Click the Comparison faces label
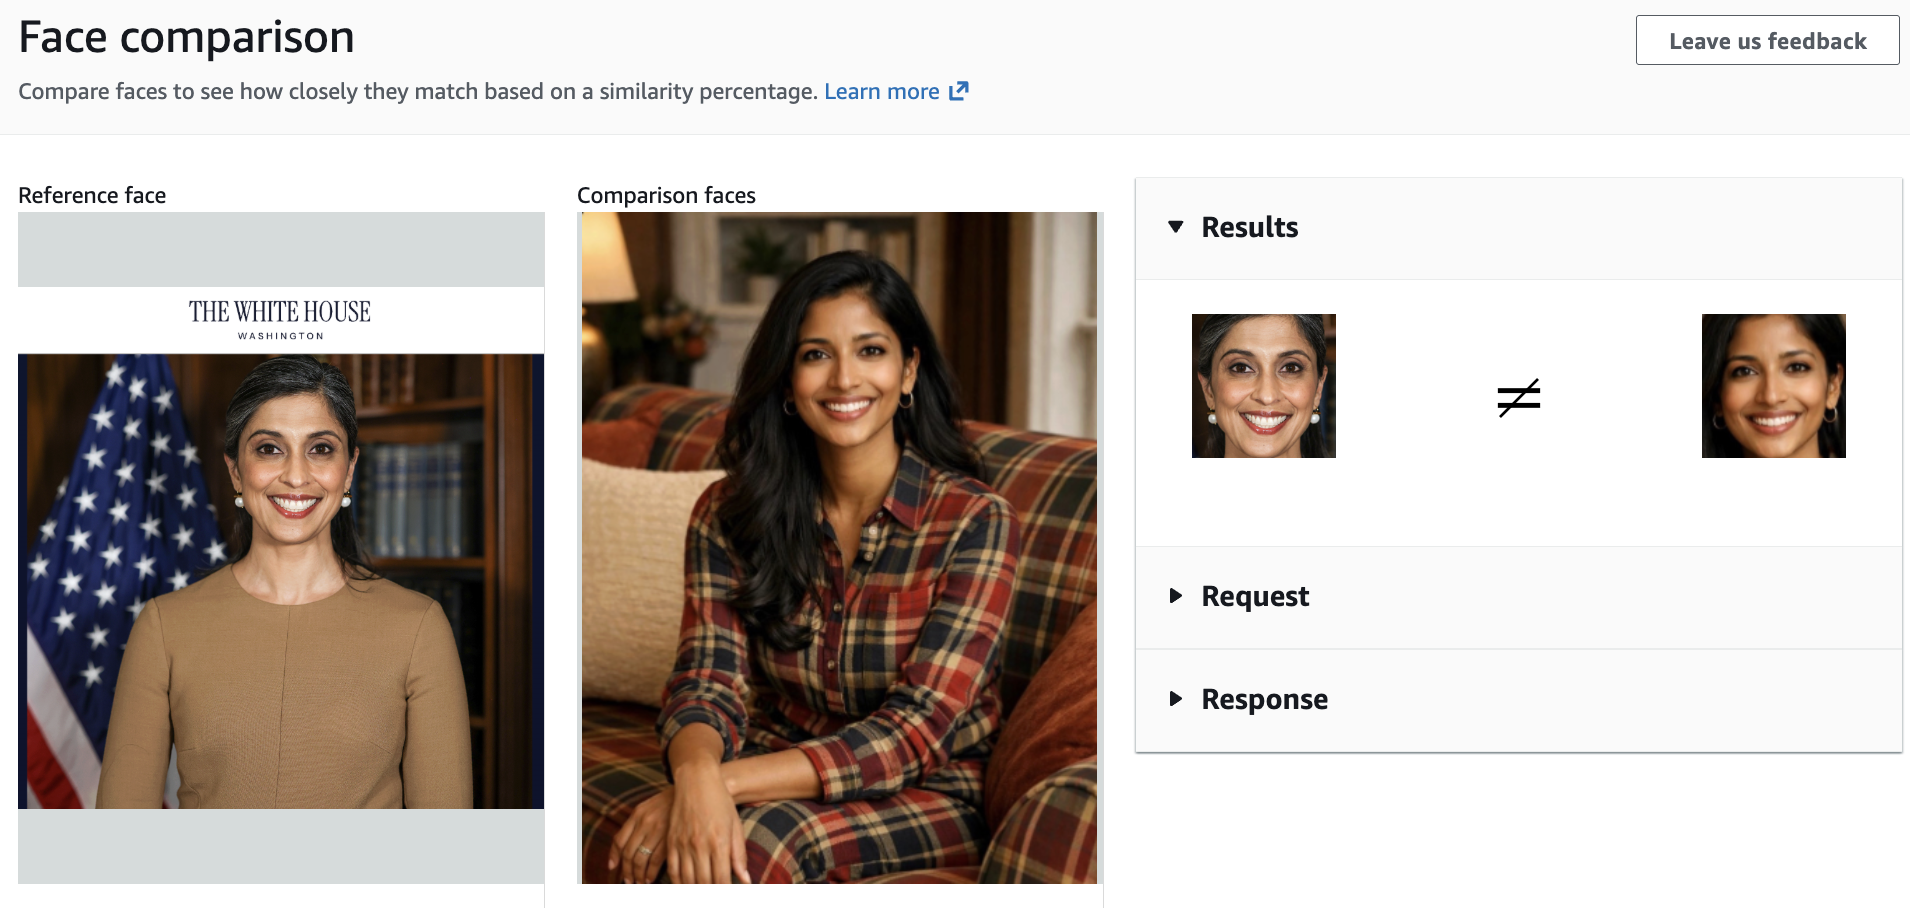Screen dimensions: 1910x908 point(666,196)
